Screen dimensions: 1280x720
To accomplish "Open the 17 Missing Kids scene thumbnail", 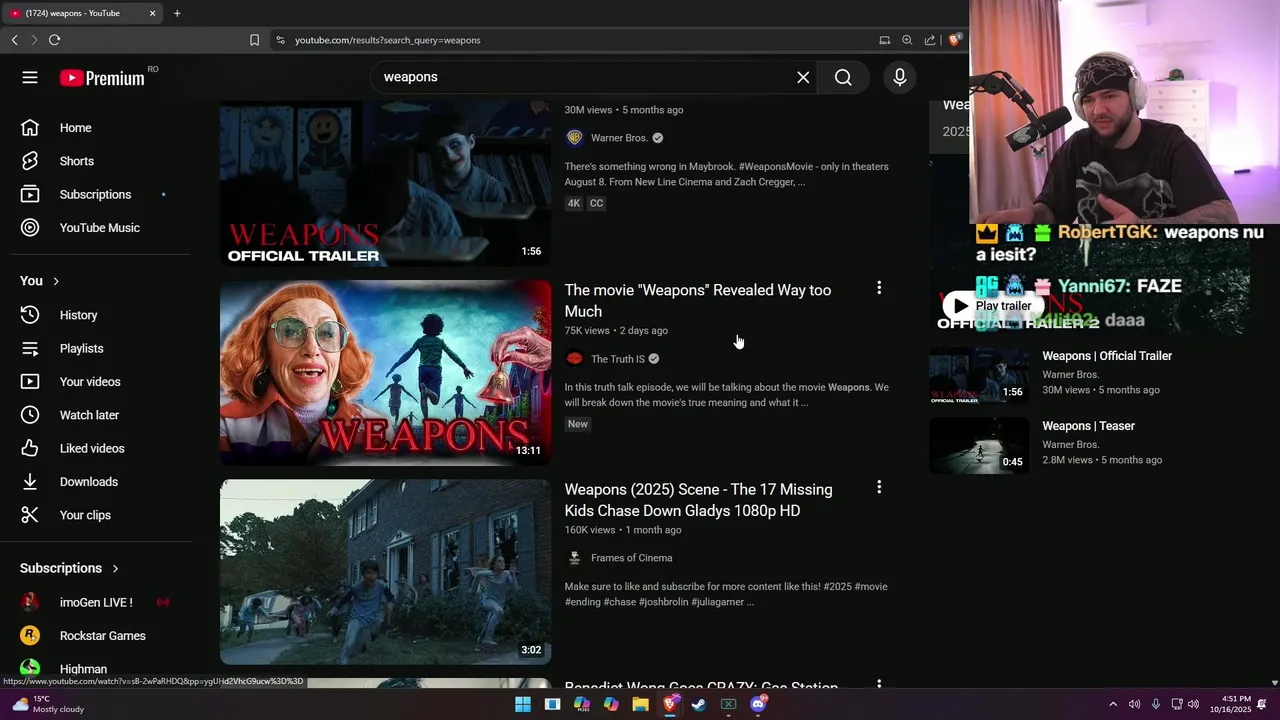I will pos(385,572).
